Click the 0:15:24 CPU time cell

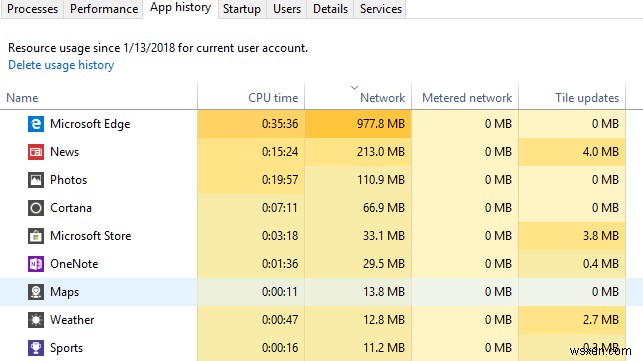[251, 152]
